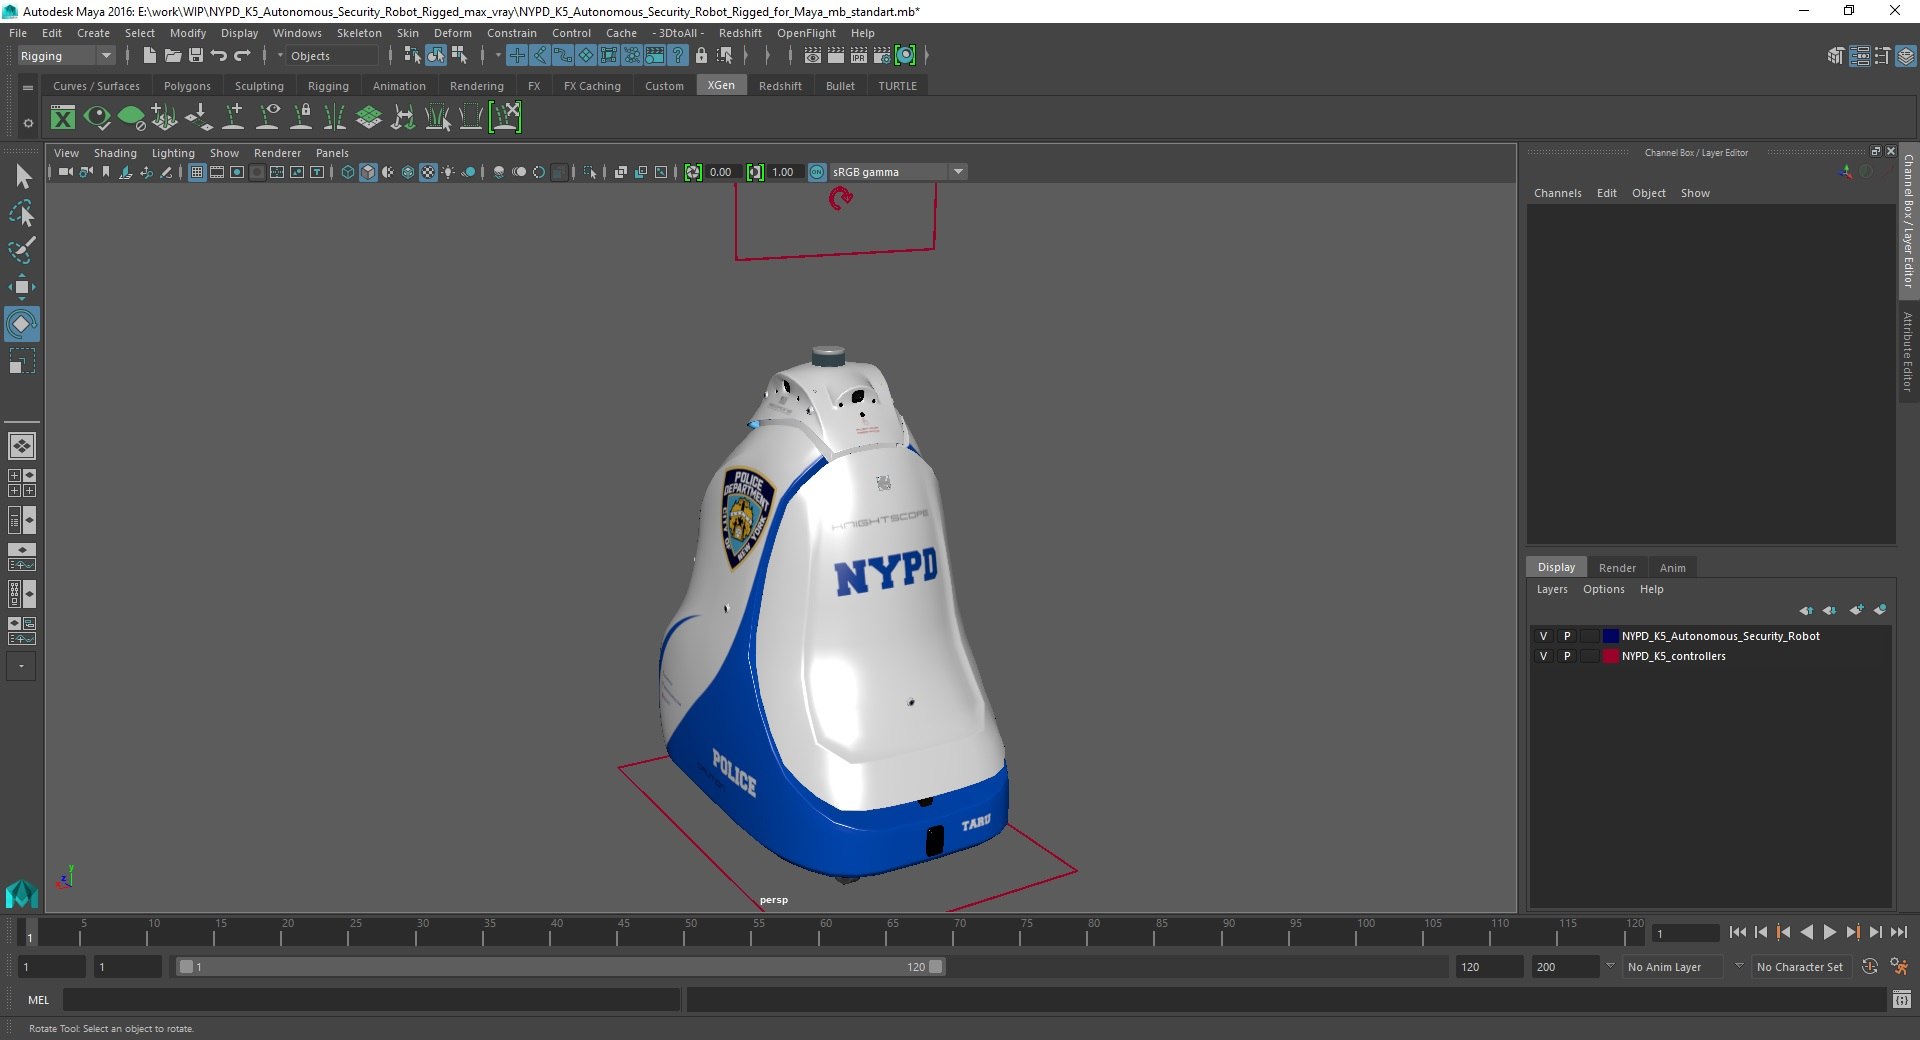The height and width of the screenshot is (1040, 1920).
Task: Switch to the Polygons shelf tab
Action: [187, 86]
